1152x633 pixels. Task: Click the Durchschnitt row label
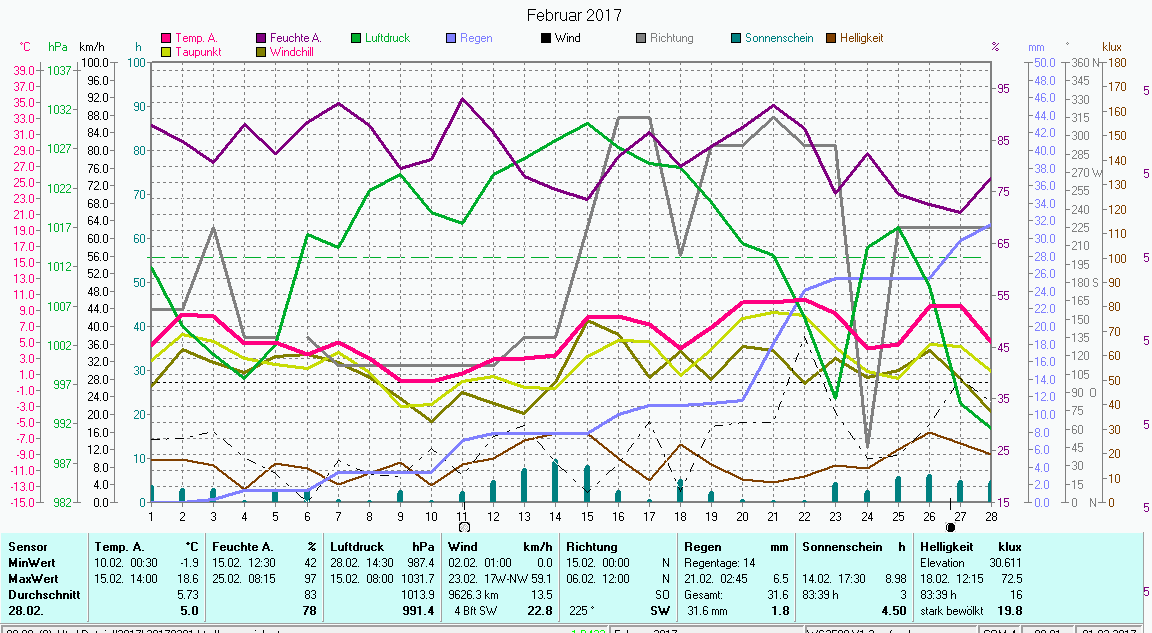pyautogui.click(x=42, y=592)
